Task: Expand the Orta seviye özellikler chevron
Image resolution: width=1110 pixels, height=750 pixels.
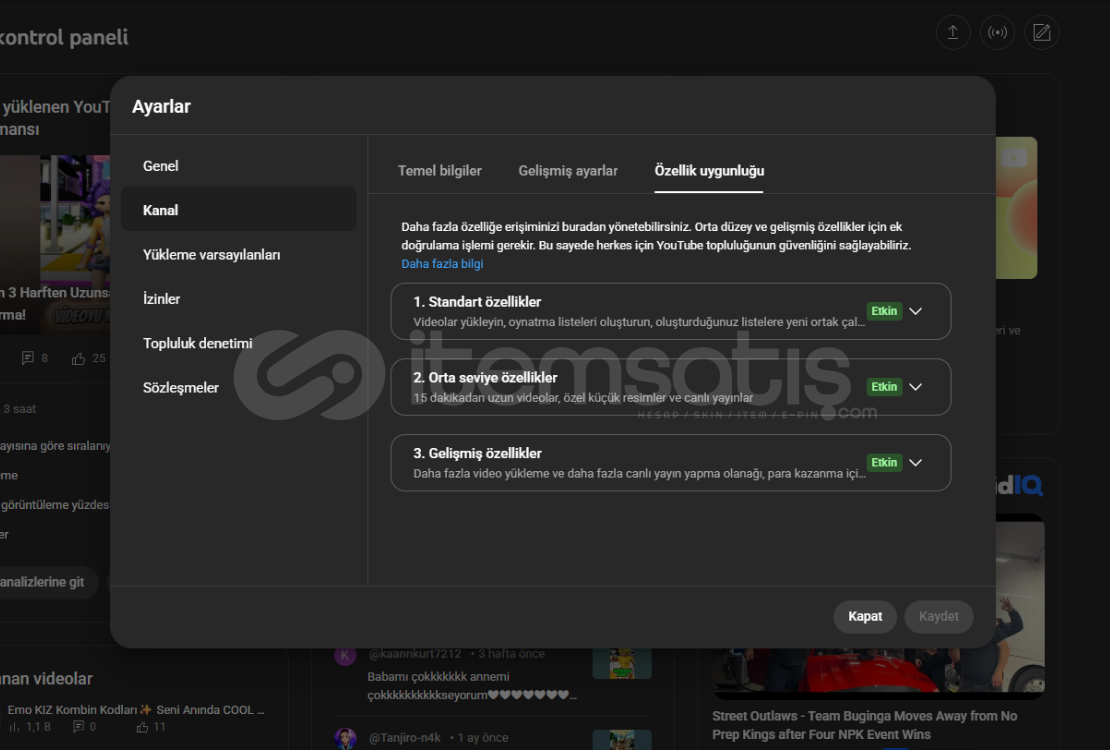Action: tap(915, 387)
